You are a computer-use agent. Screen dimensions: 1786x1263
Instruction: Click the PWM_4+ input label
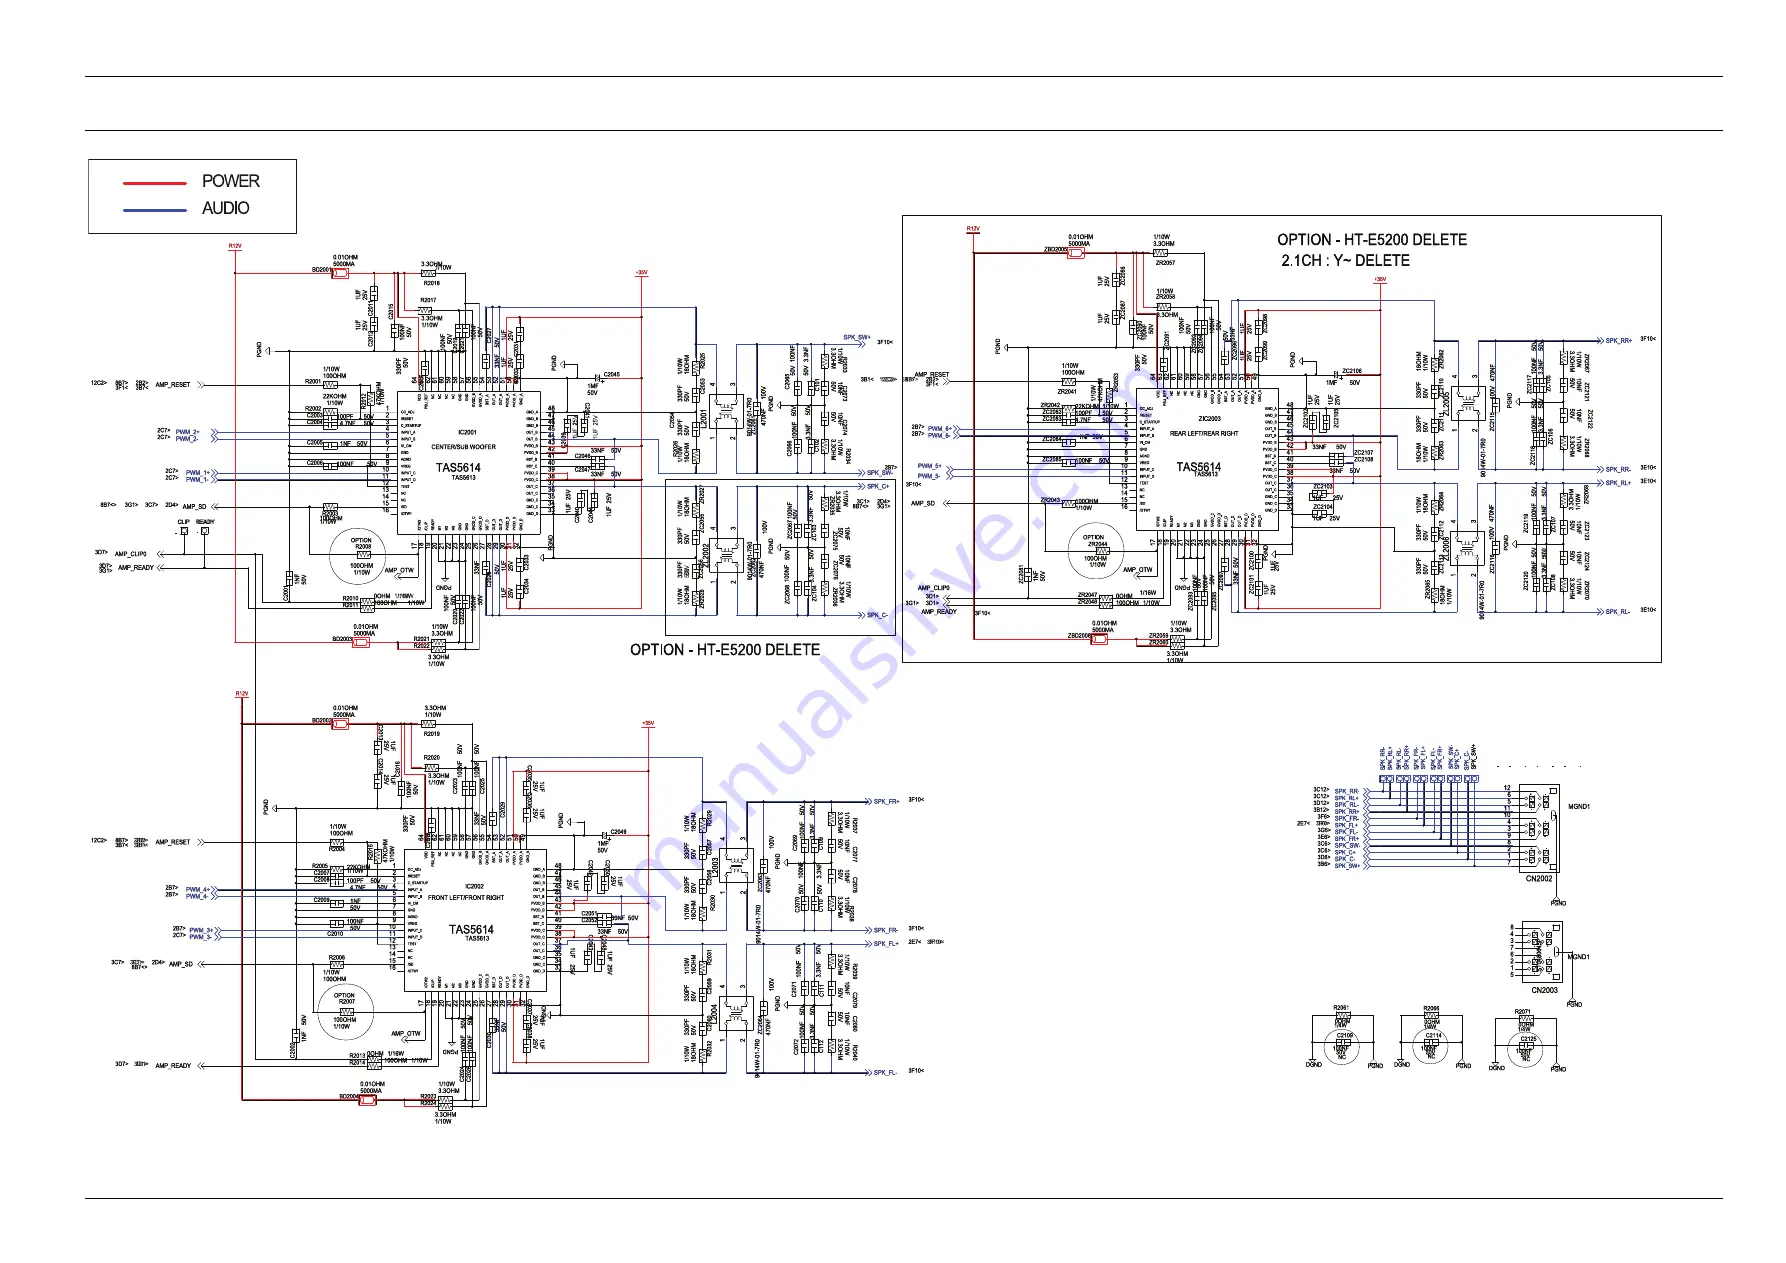pyautogui.click(x=197, y=889)
